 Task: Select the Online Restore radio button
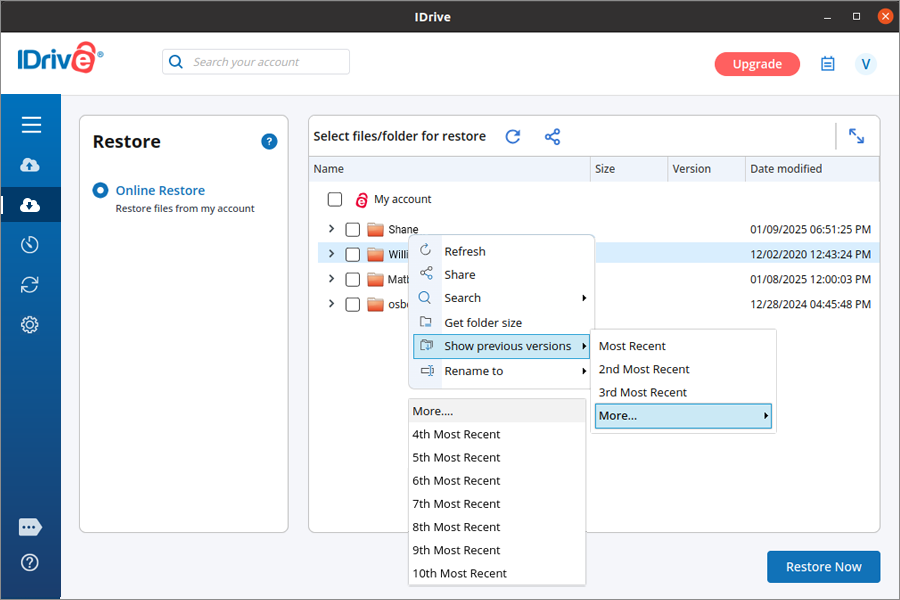(x=100, y=191)
